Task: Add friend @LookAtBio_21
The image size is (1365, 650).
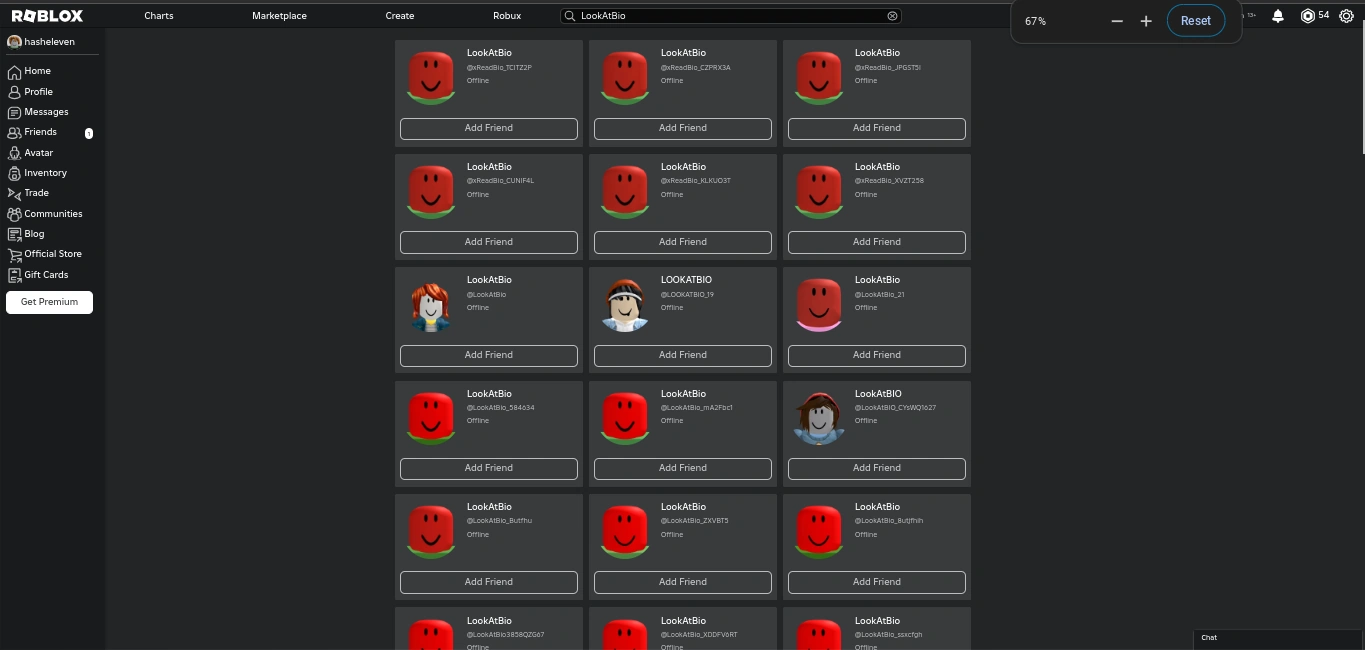Action: coord(877,355)
